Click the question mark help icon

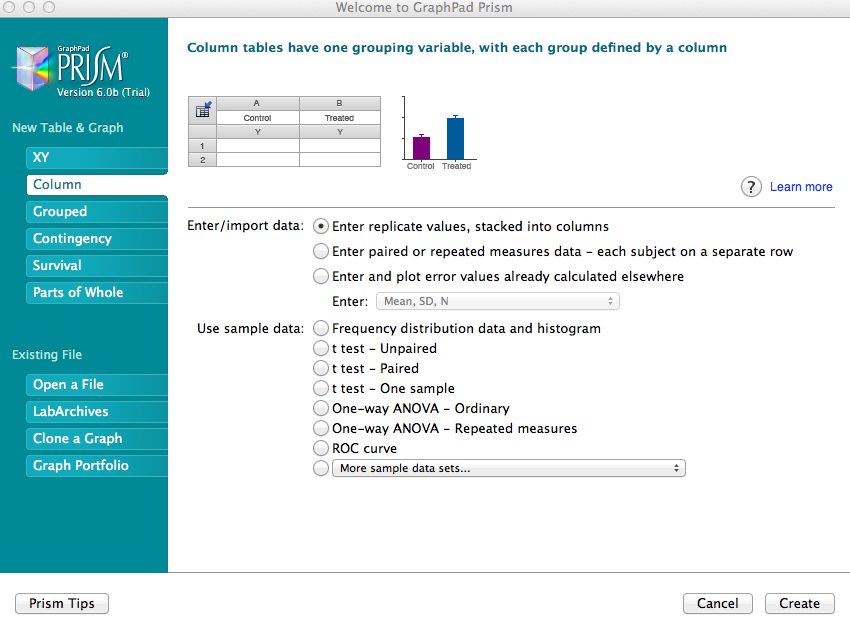click(751, 187)
